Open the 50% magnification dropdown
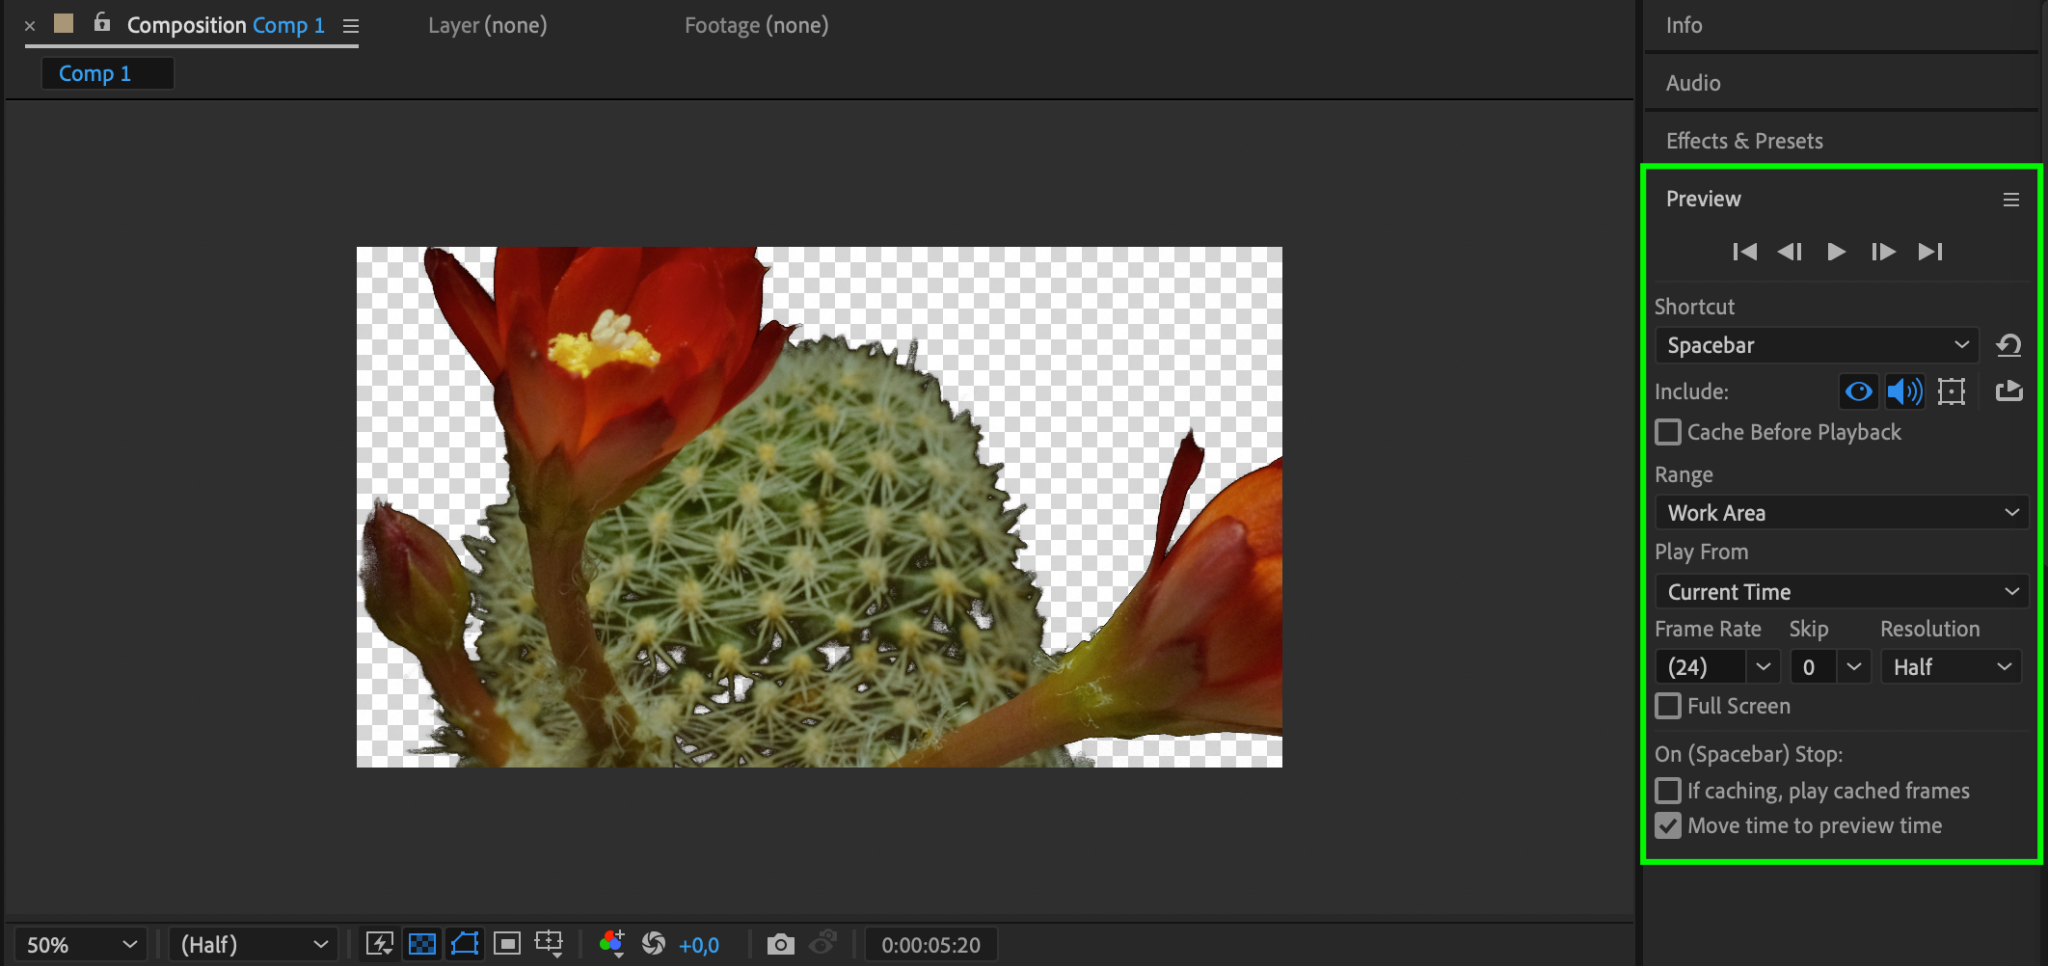Viewport: 2048px width, 966px height. pyautogui.click(x=80, y=945)
